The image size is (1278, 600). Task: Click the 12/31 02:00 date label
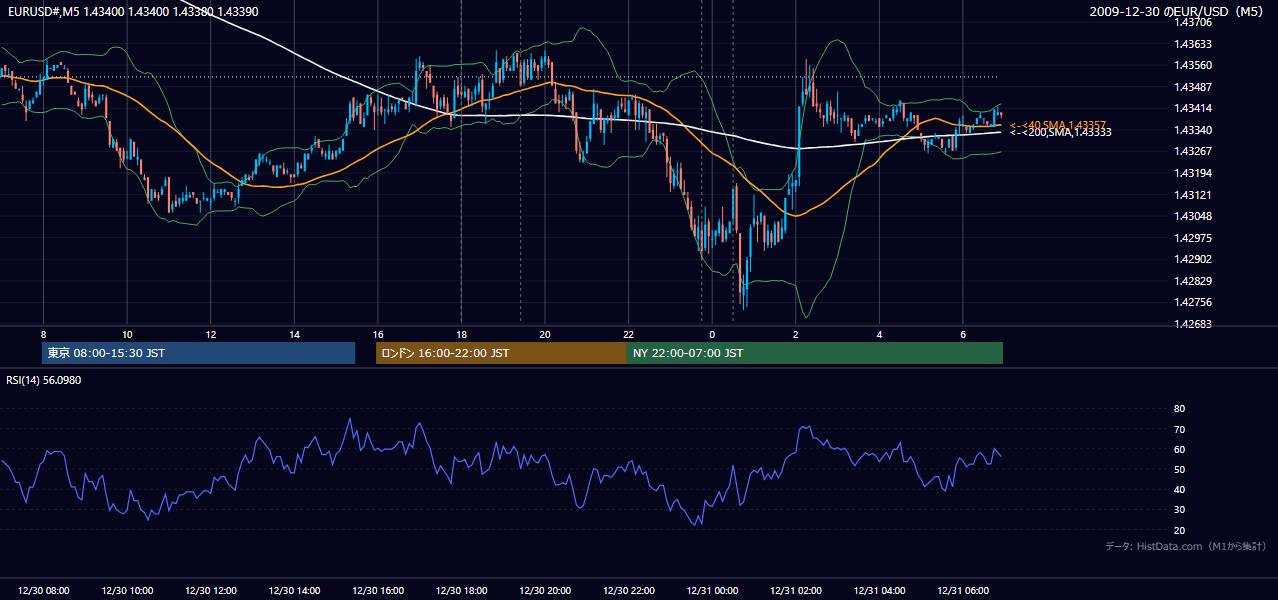click(x=796, y=591)
